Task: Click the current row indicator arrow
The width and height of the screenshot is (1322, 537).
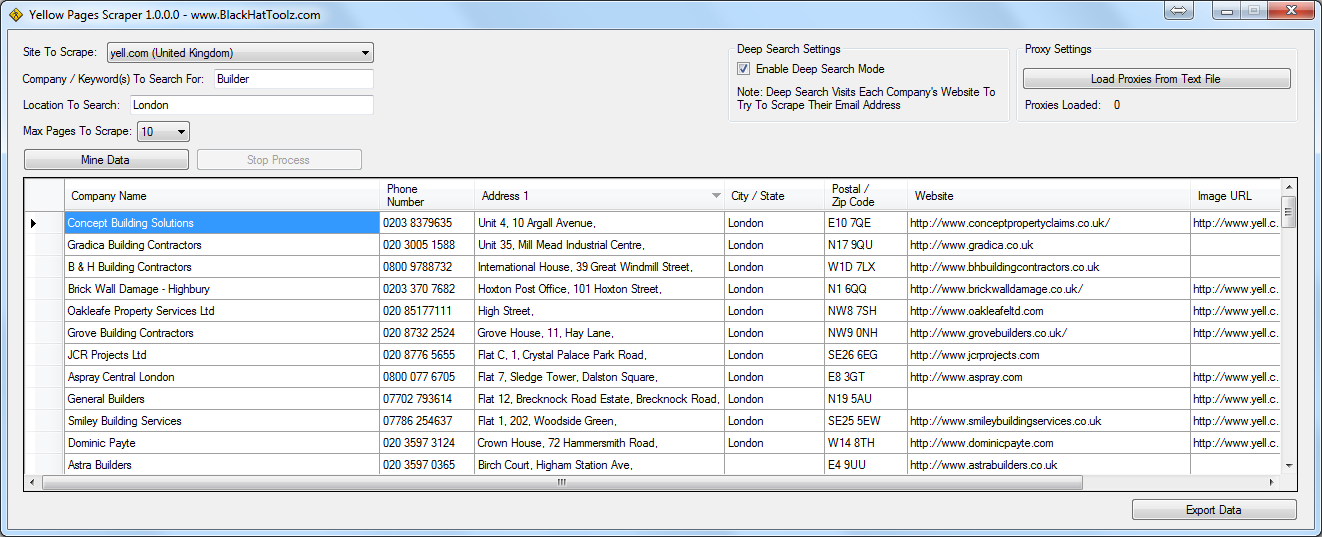Action: [33, 223]
